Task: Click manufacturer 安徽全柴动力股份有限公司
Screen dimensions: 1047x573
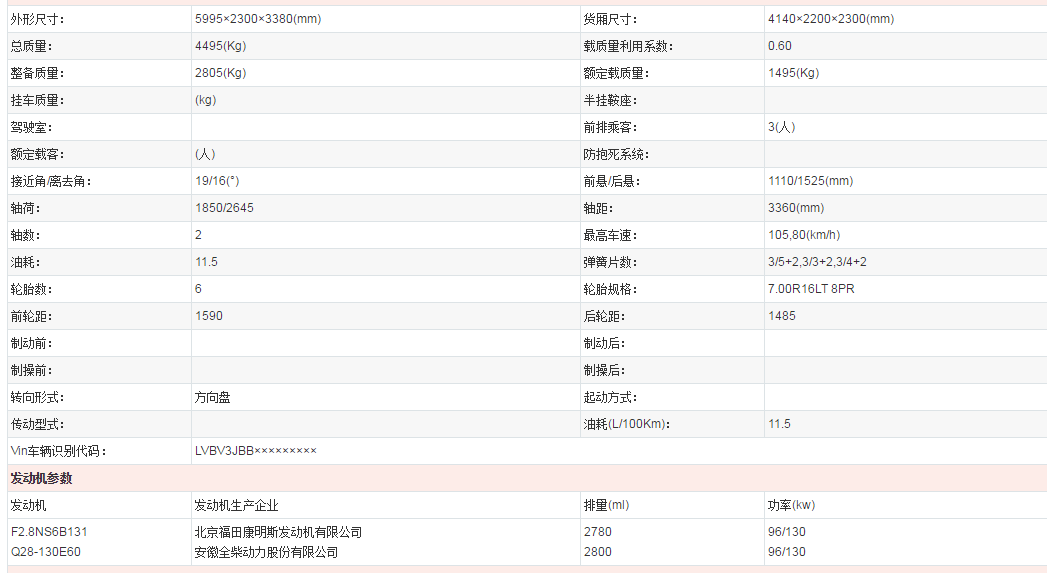Action: tap(266, 552)
